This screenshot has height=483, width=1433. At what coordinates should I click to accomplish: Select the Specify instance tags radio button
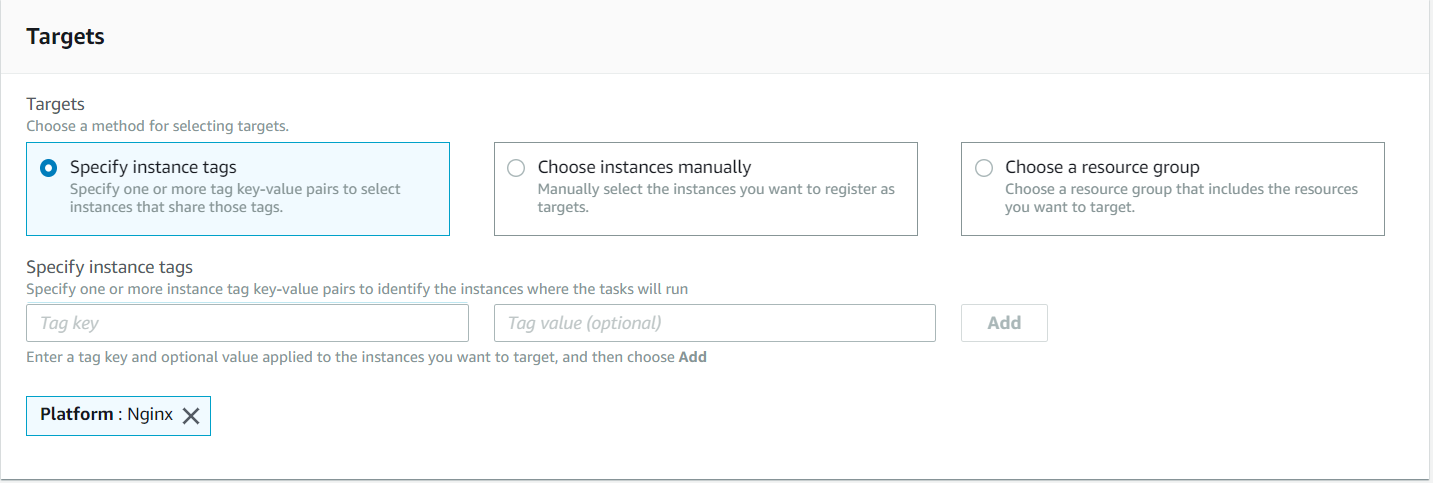coord(48,168)
